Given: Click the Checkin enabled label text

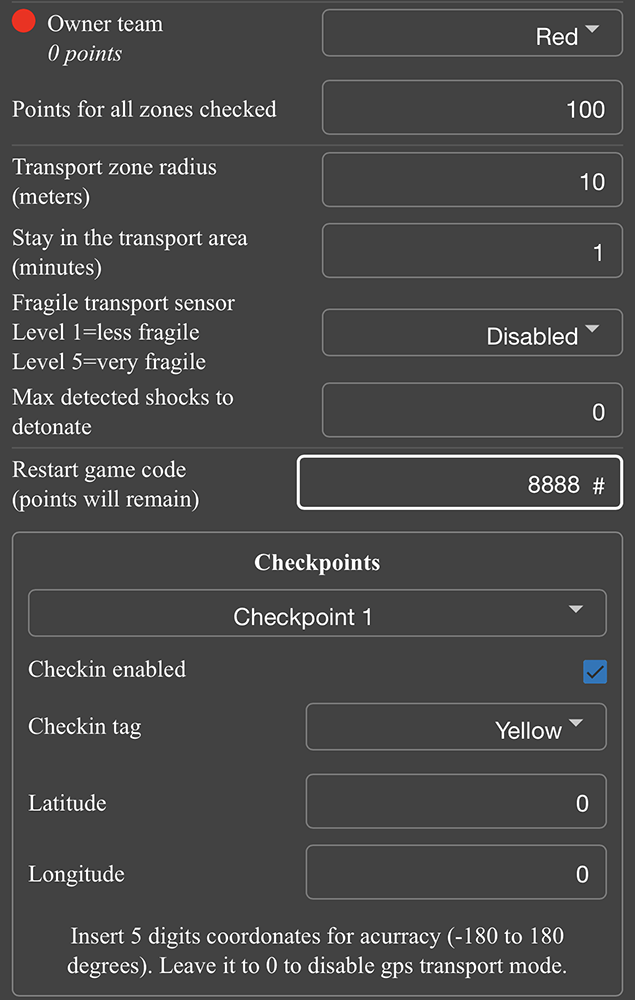Looking at the screenshot, I should 107,669.
